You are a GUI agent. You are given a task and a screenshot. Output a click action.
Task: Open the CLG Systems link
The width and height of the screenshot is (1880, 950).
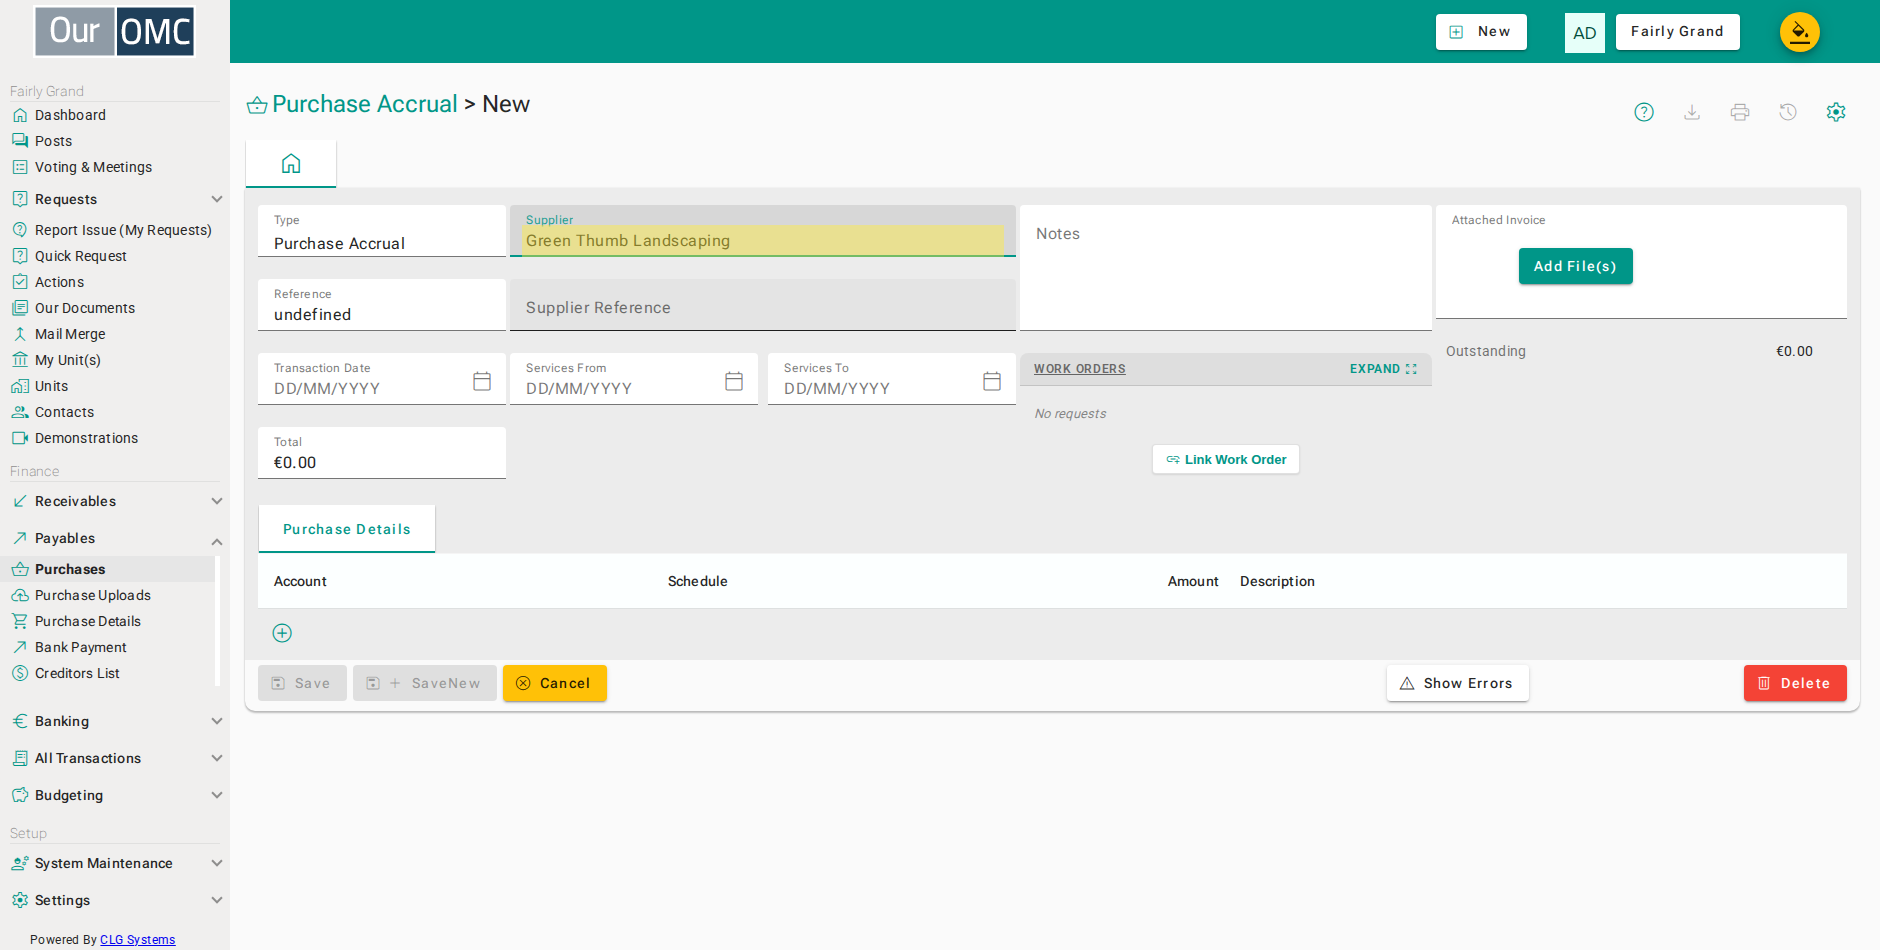(x=137, y=940)
